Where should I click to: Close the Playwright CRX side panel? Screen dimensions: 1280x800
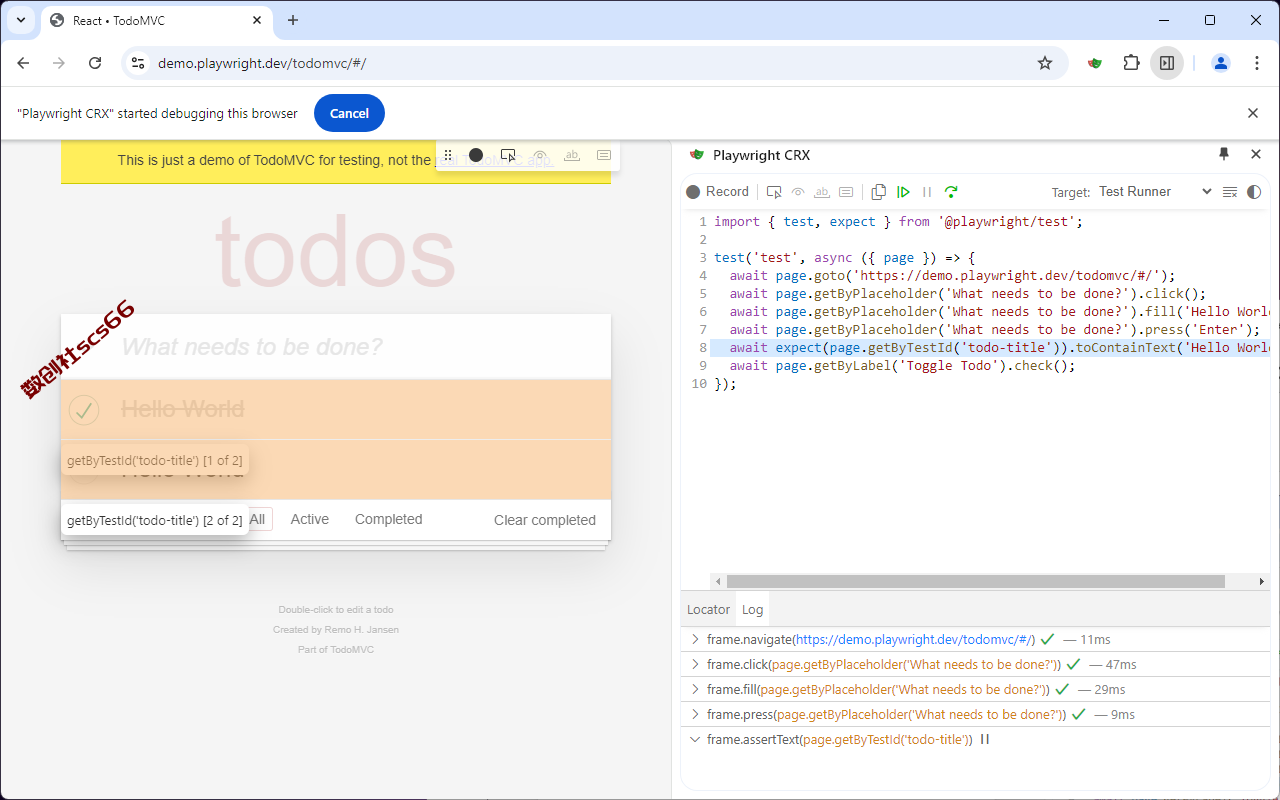point(1256,154)
